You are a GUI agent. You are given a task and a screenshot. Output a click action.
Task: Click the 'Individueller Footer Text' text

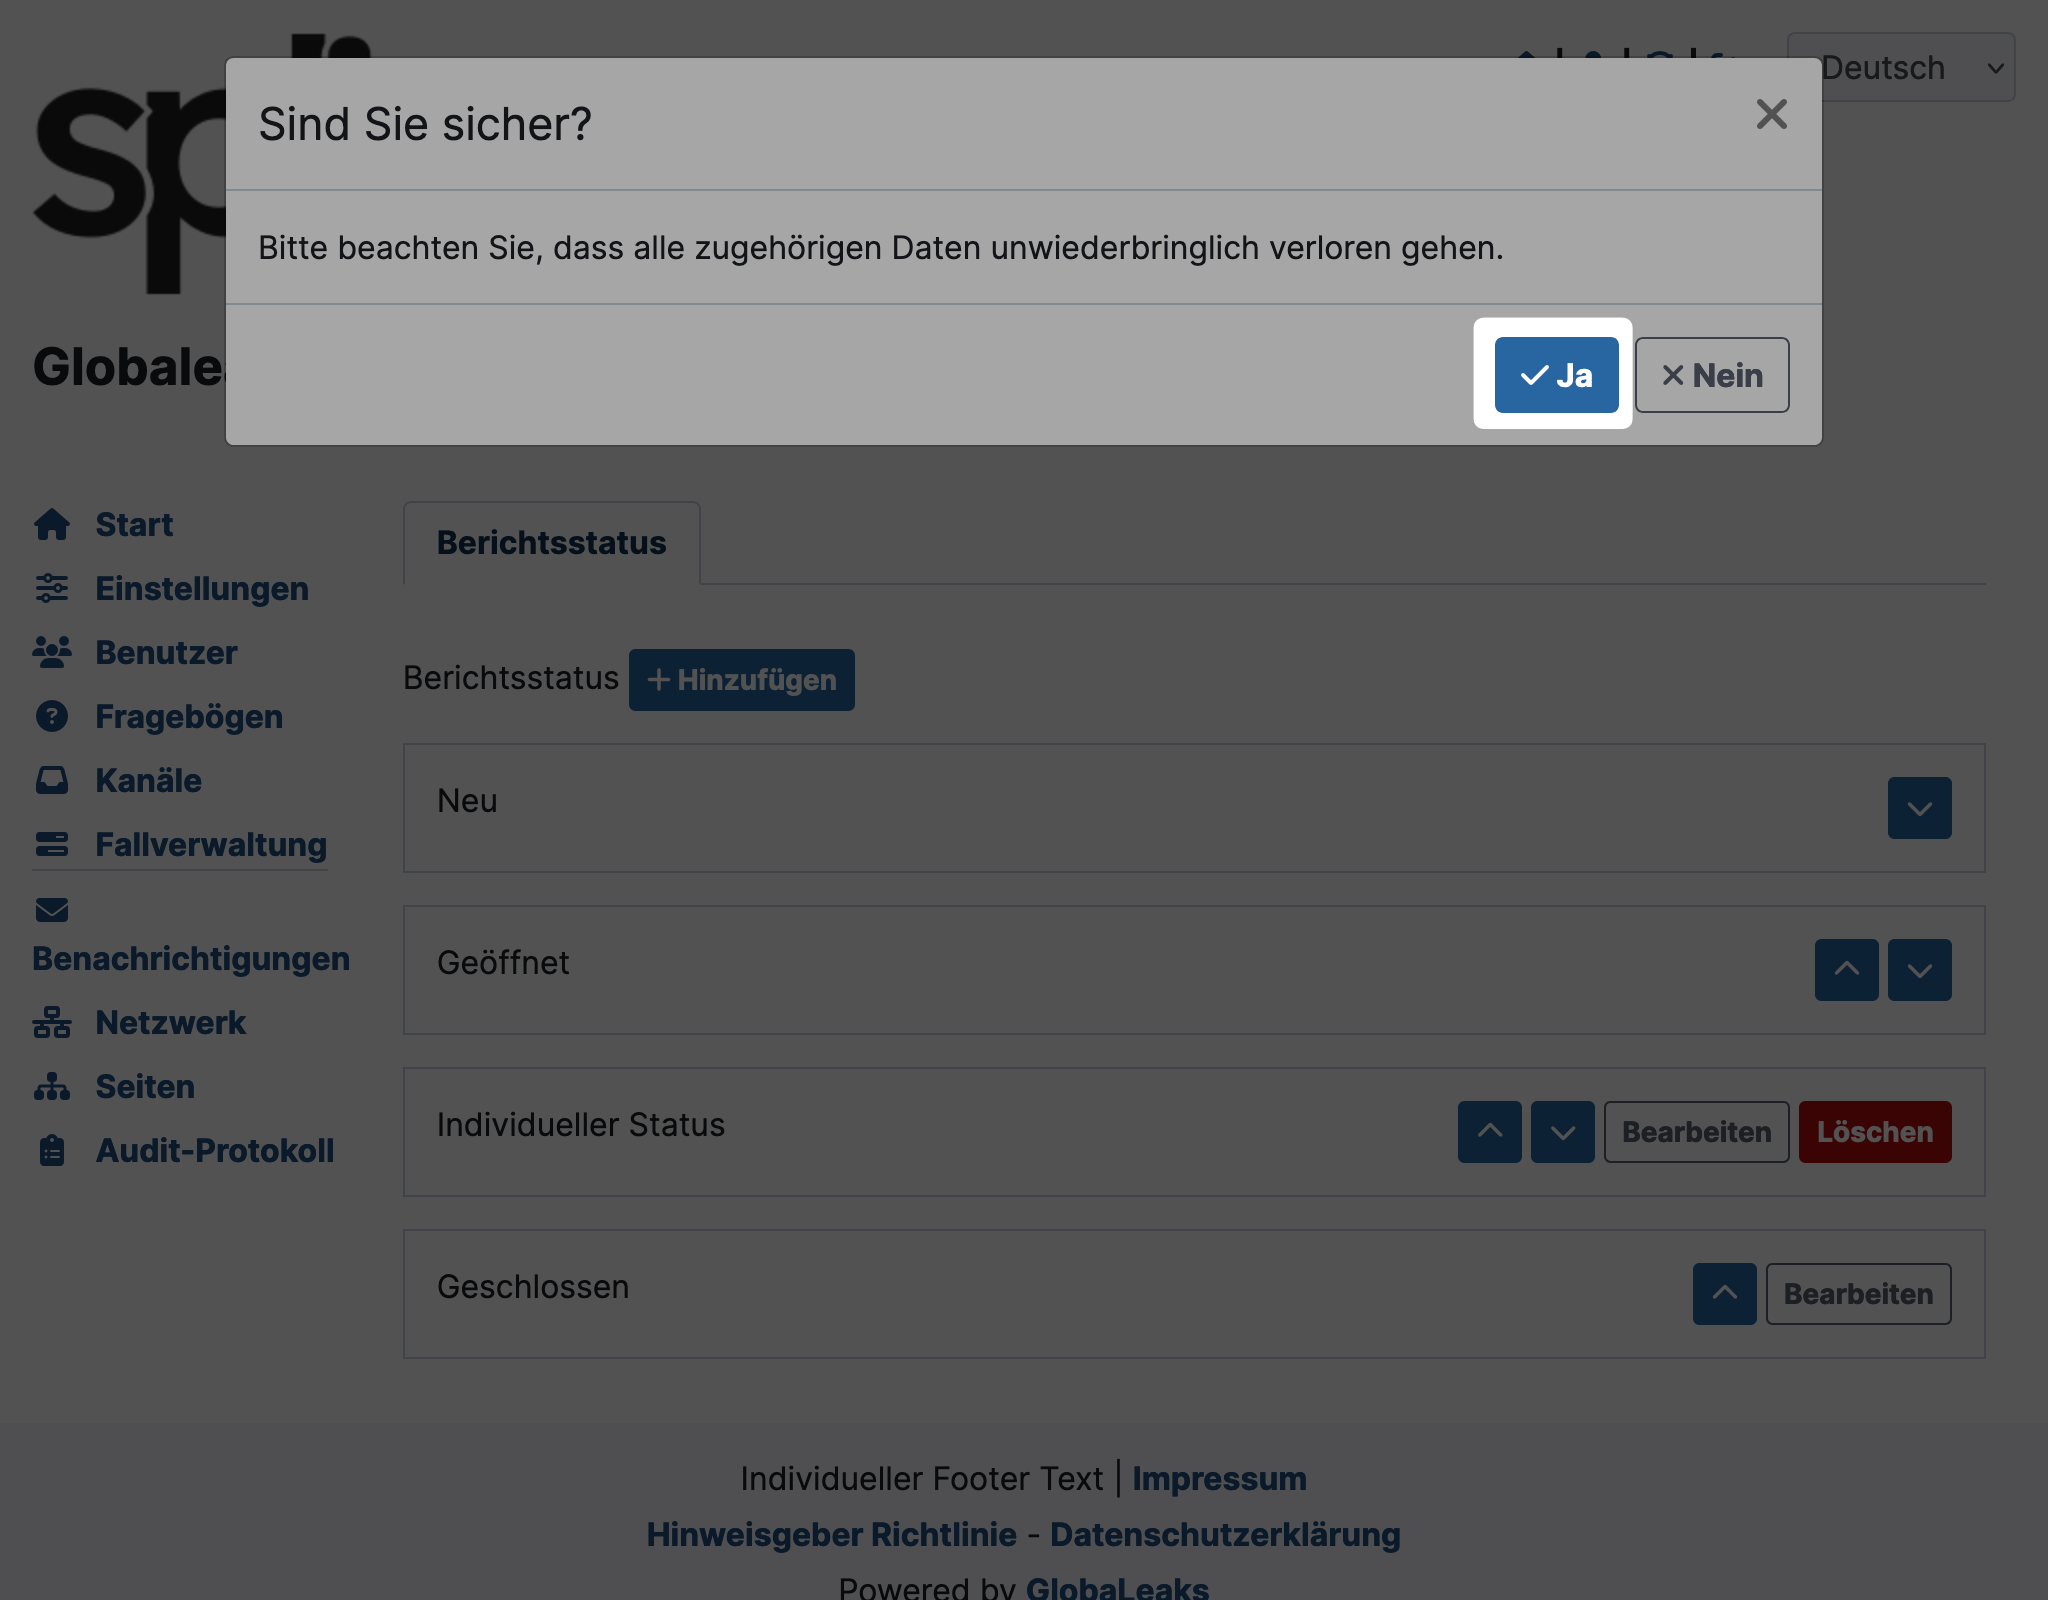pyautogui.click(x=921, y=1478)
